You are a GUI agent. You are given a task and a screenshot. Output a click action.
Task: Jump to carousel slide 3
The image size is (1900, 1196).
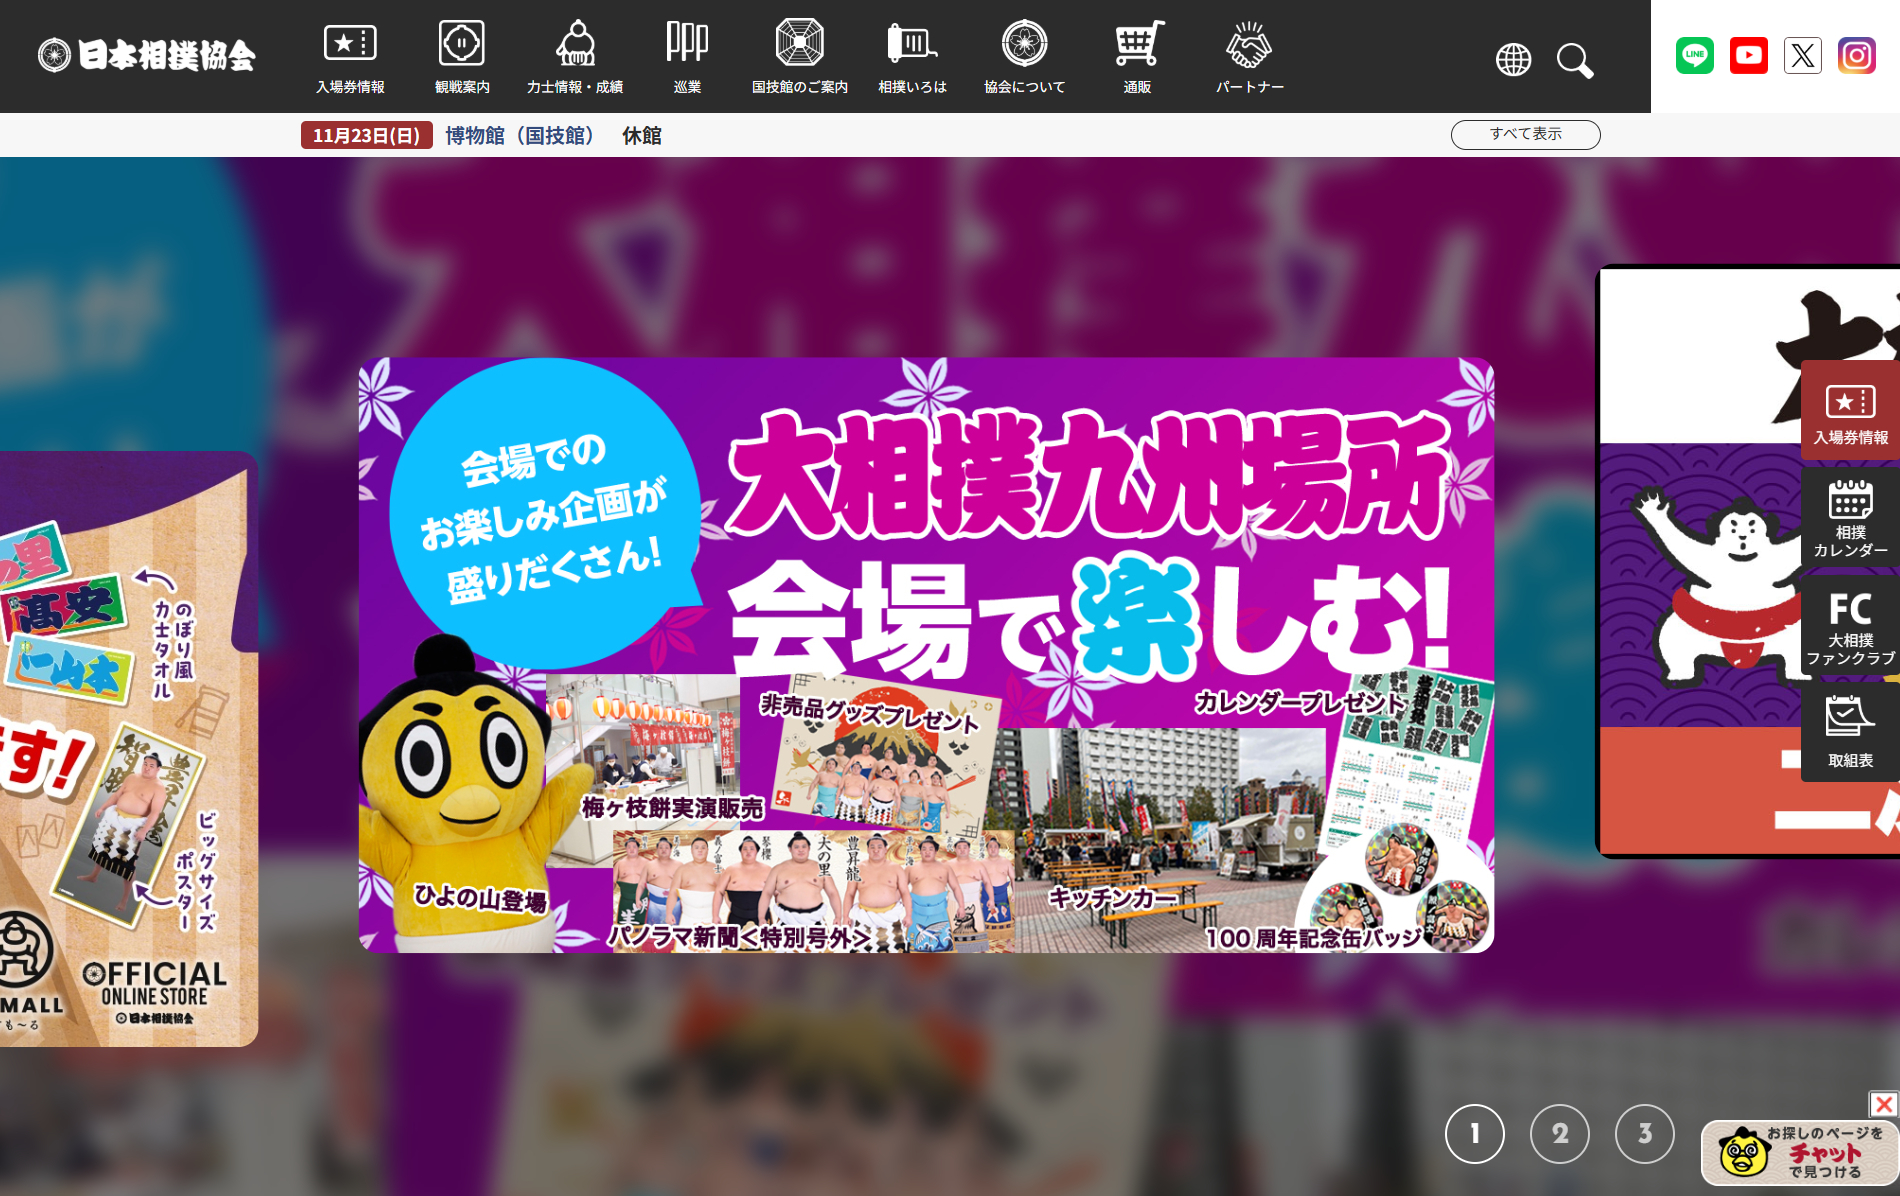point(1644,1133)
